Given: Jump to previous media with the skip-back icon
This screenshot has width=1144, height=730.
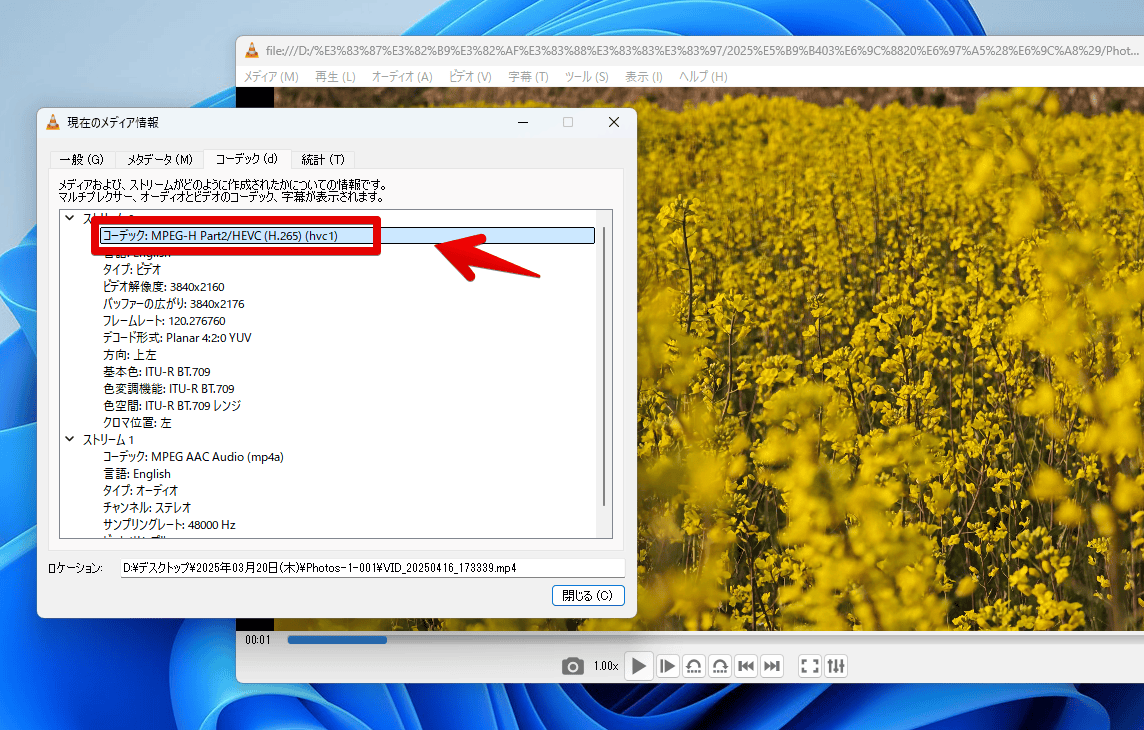Looking at the screenshot, I should tap(745, 666).
